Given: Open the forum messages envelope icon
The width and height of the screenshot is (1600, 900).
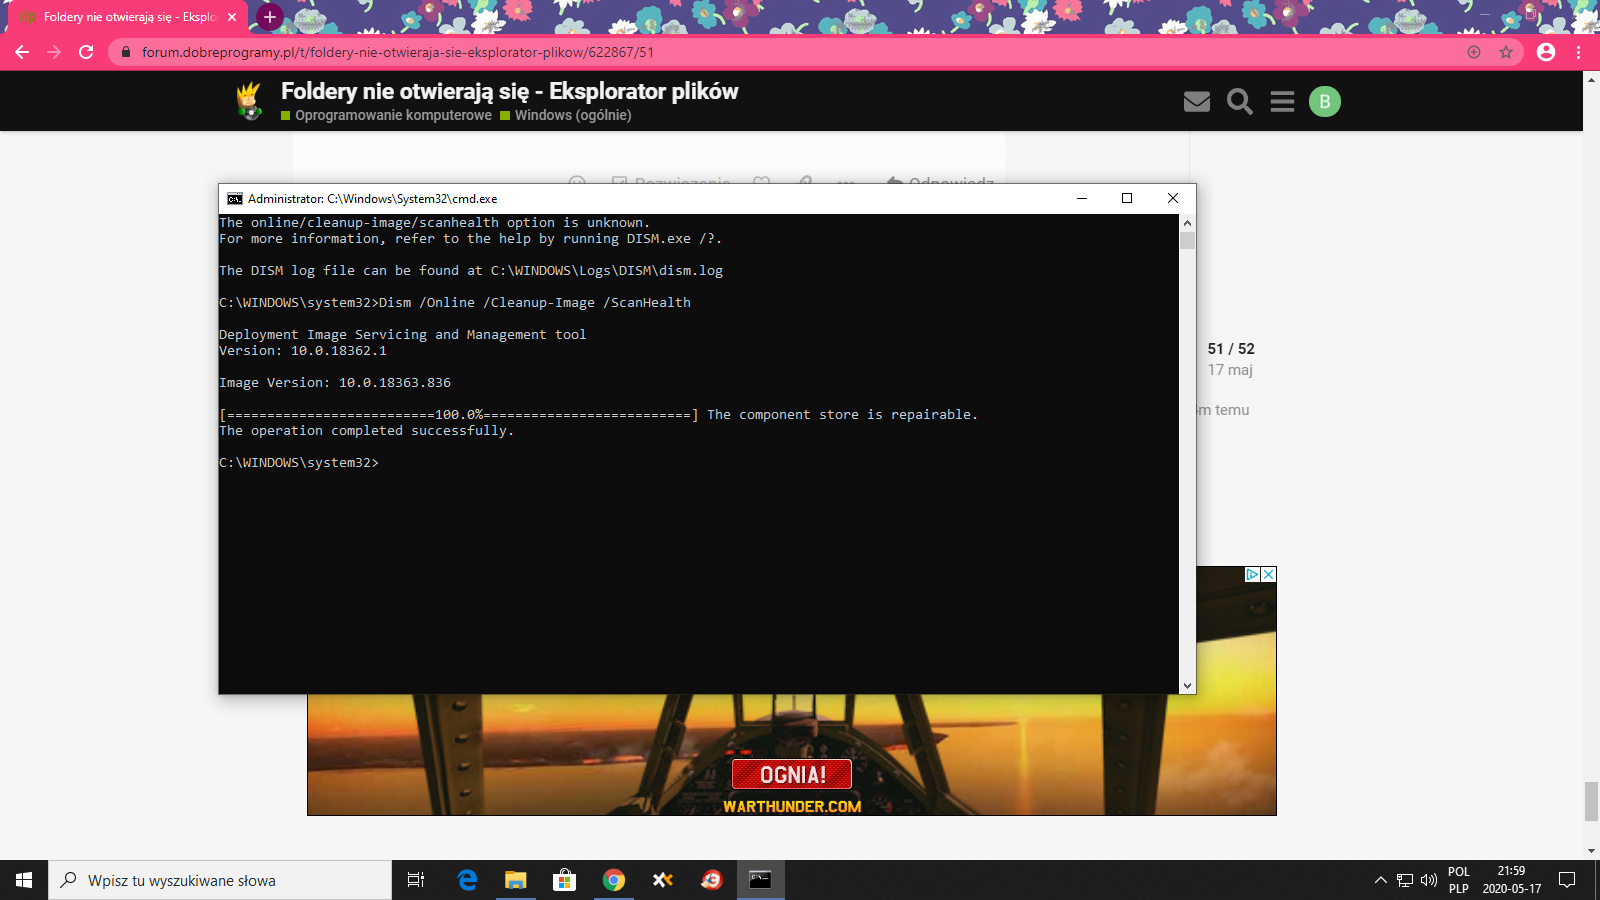Looking at the screenshot, I should [1196, 101].
